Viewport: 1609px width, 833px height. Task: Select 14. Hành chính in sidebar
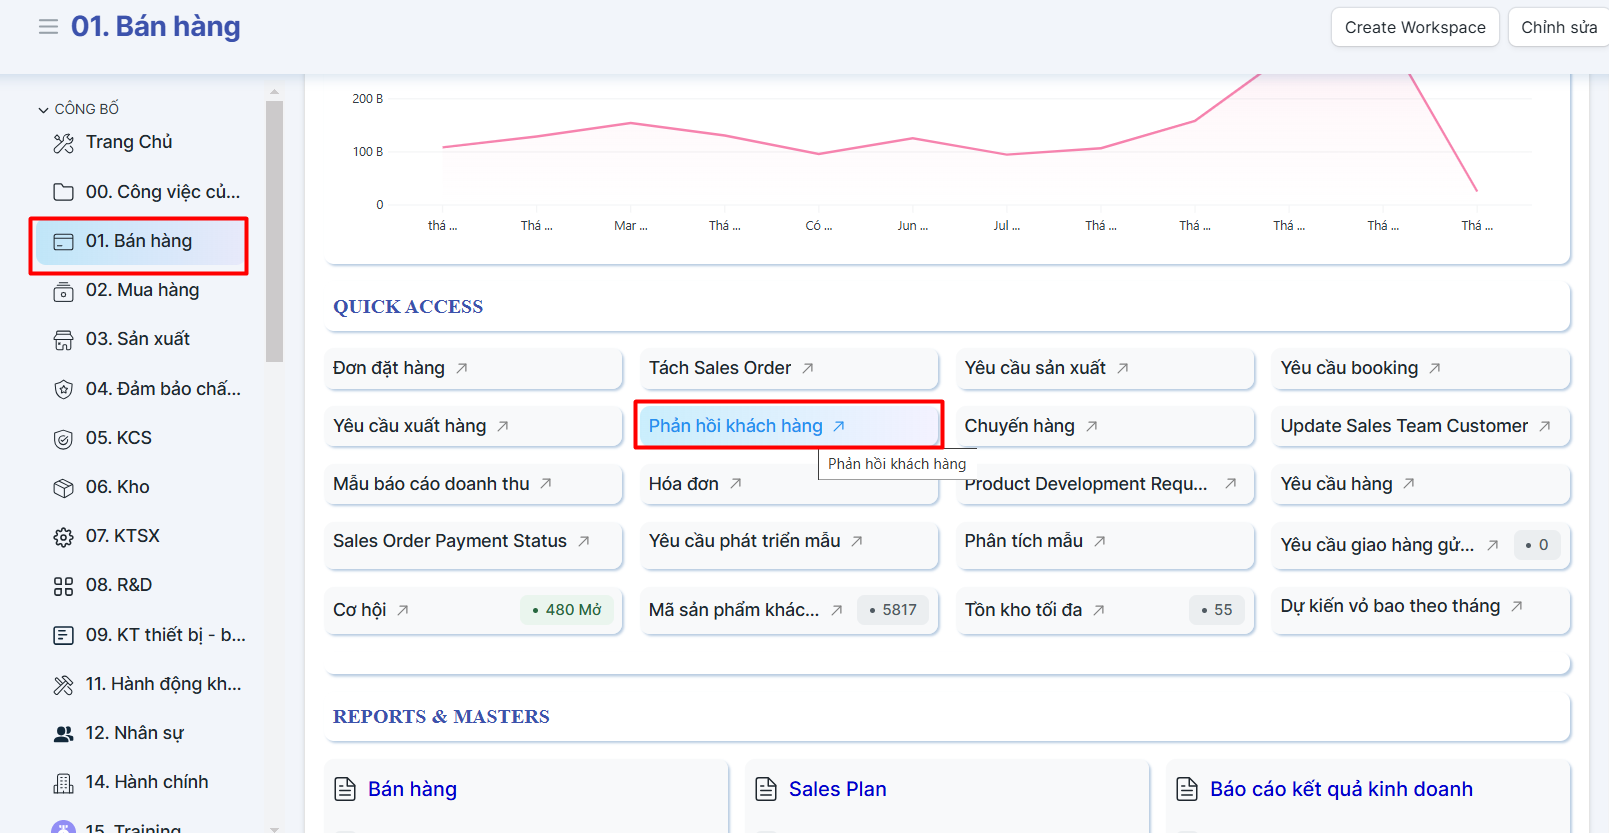tap(146, 782)
